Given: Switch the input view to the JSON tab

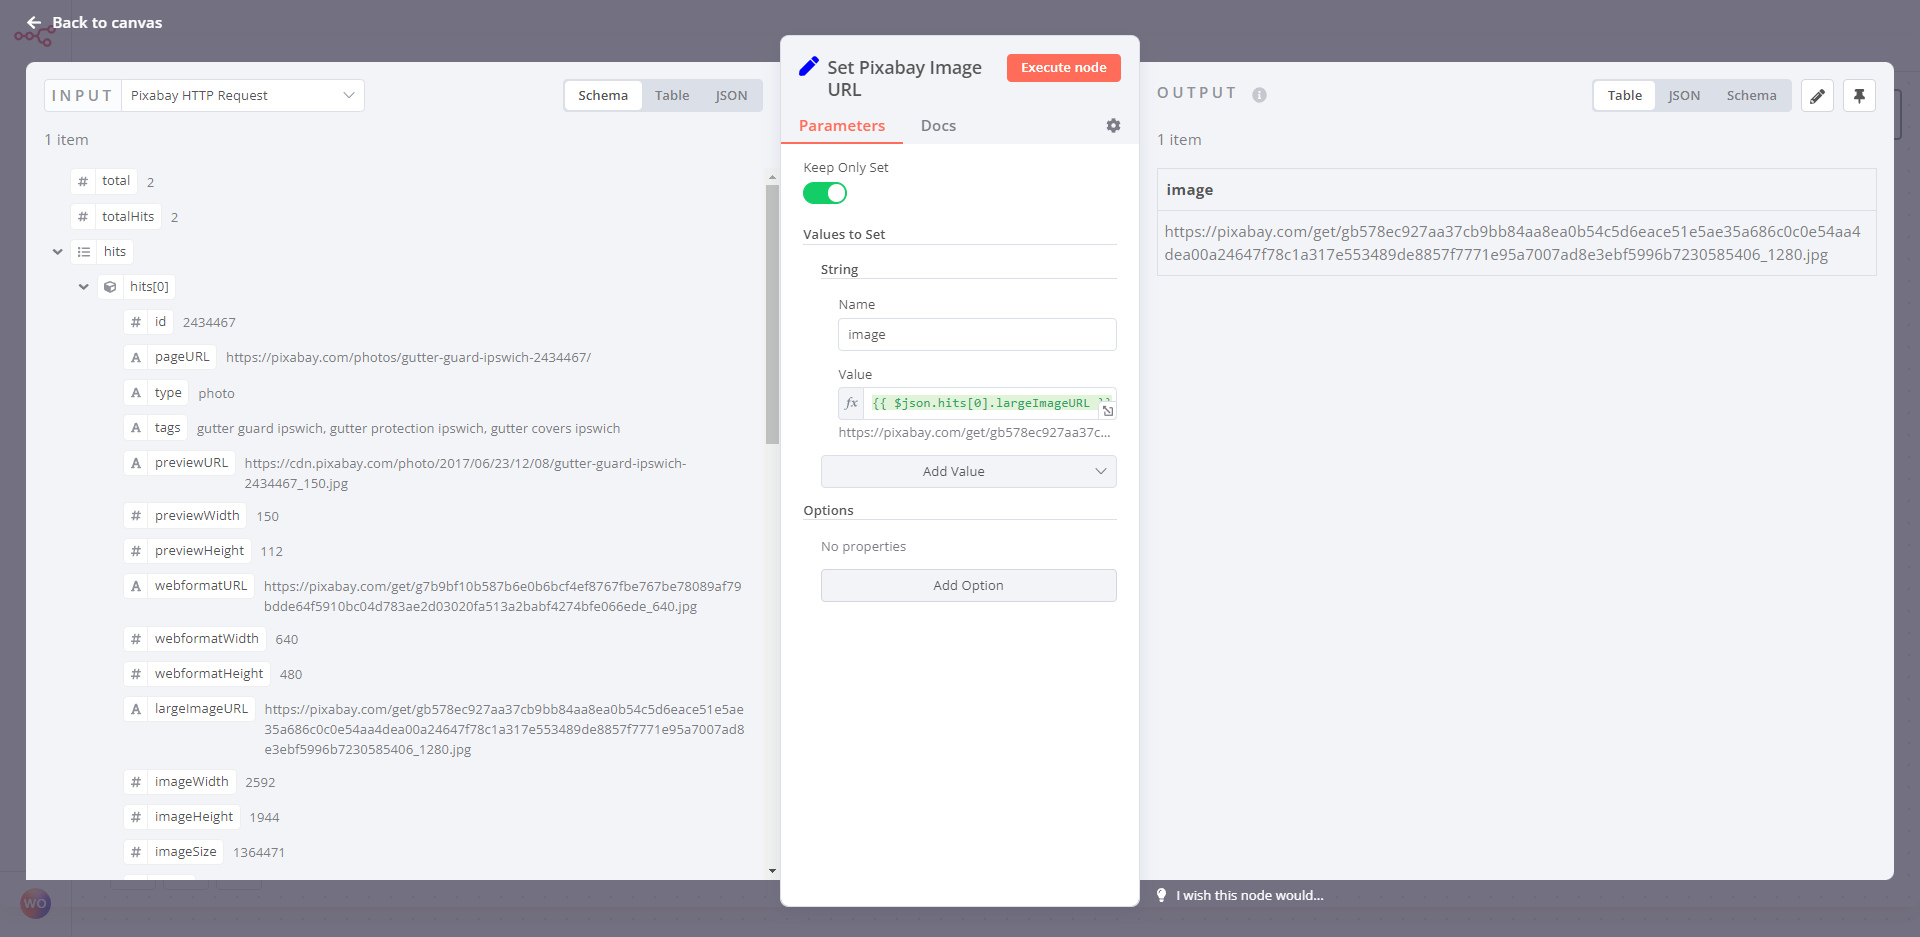Looking at the screenshot, I should pos(731,95).
